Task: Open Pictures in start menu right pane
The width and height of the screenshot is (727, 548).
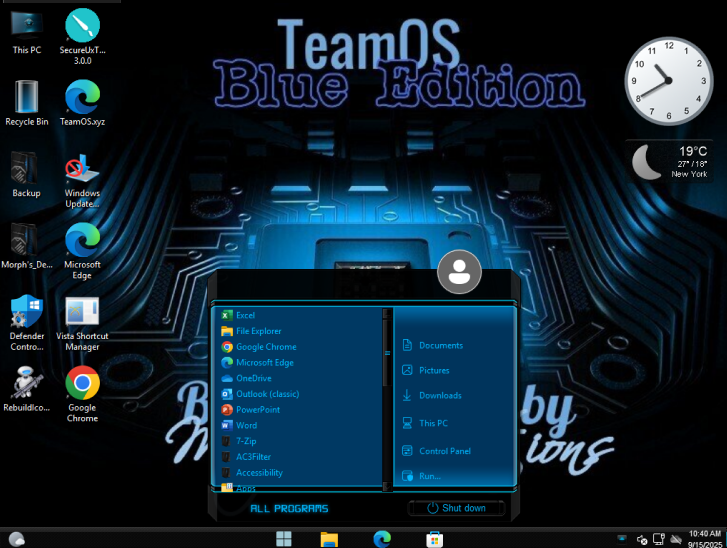Action: 426,370
